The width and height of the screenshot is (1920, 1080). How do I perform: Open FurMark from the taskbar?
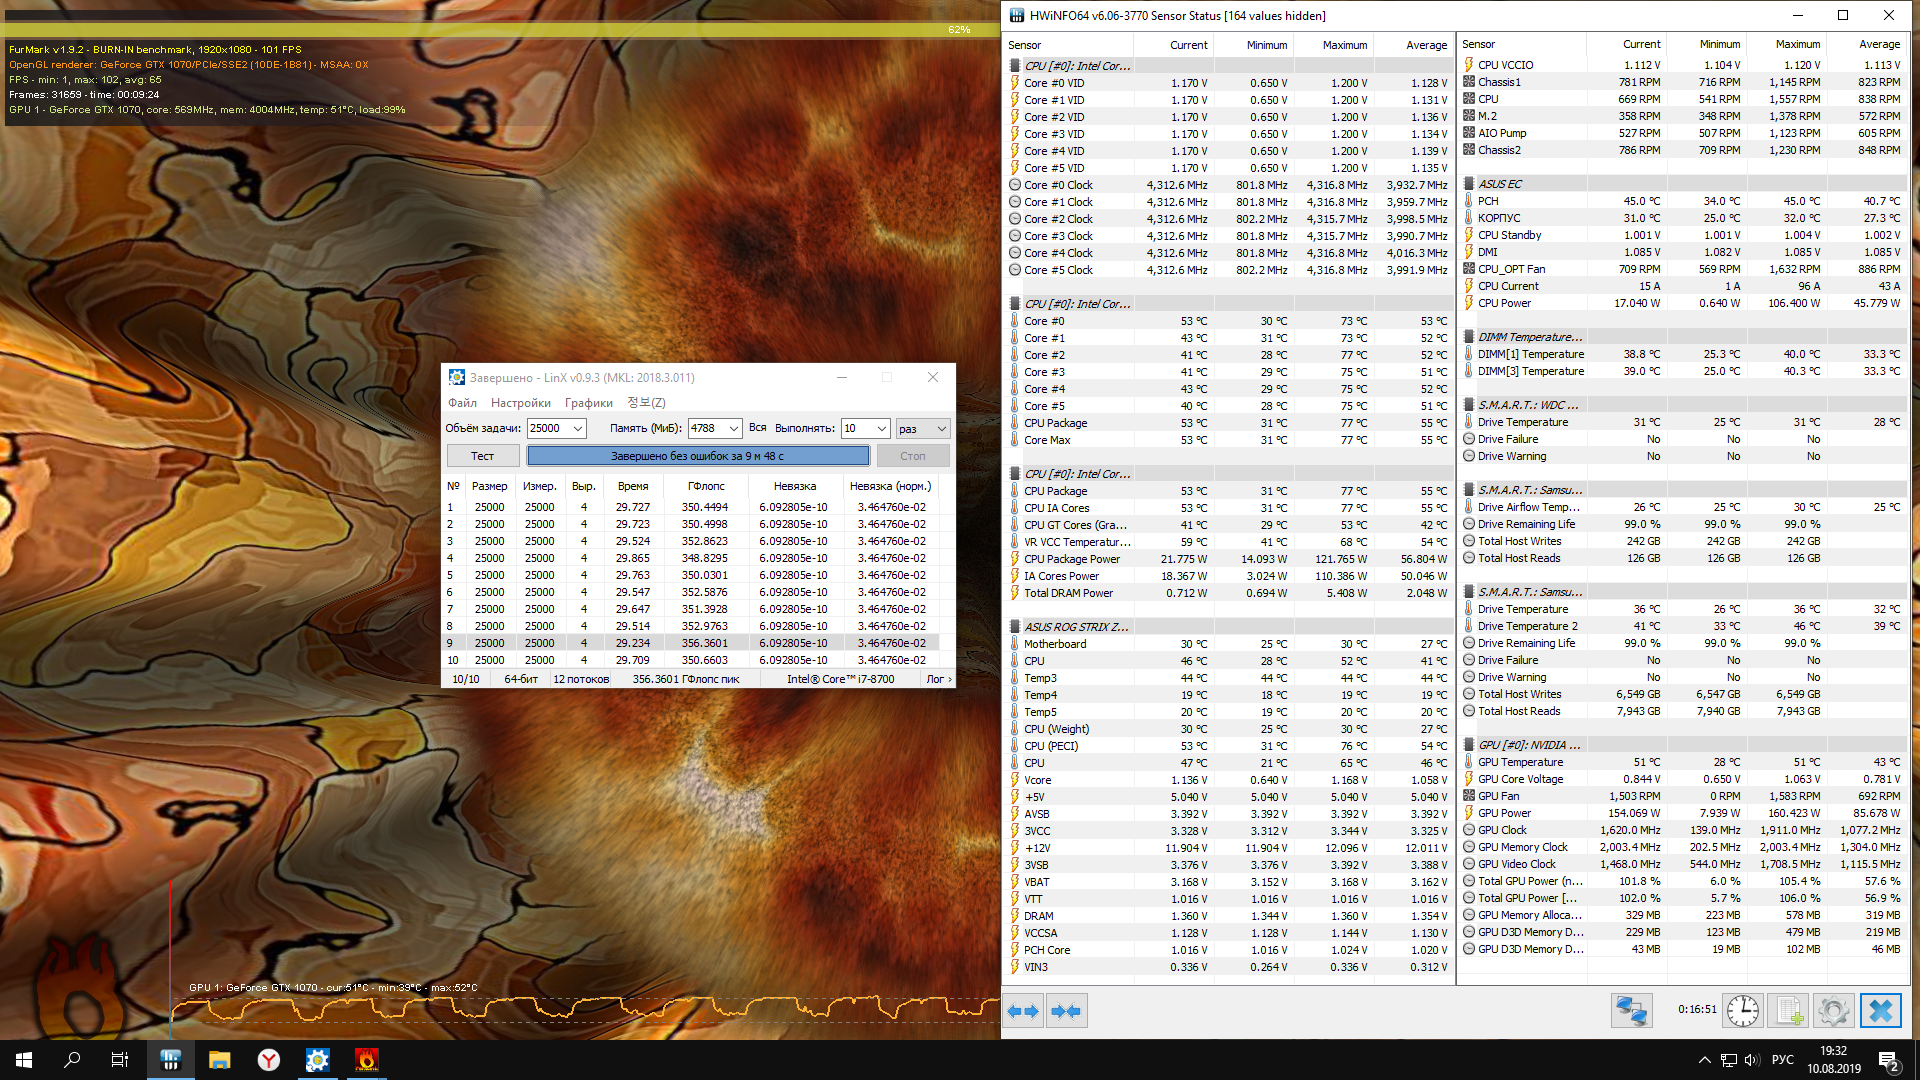tap(366, 1060)
